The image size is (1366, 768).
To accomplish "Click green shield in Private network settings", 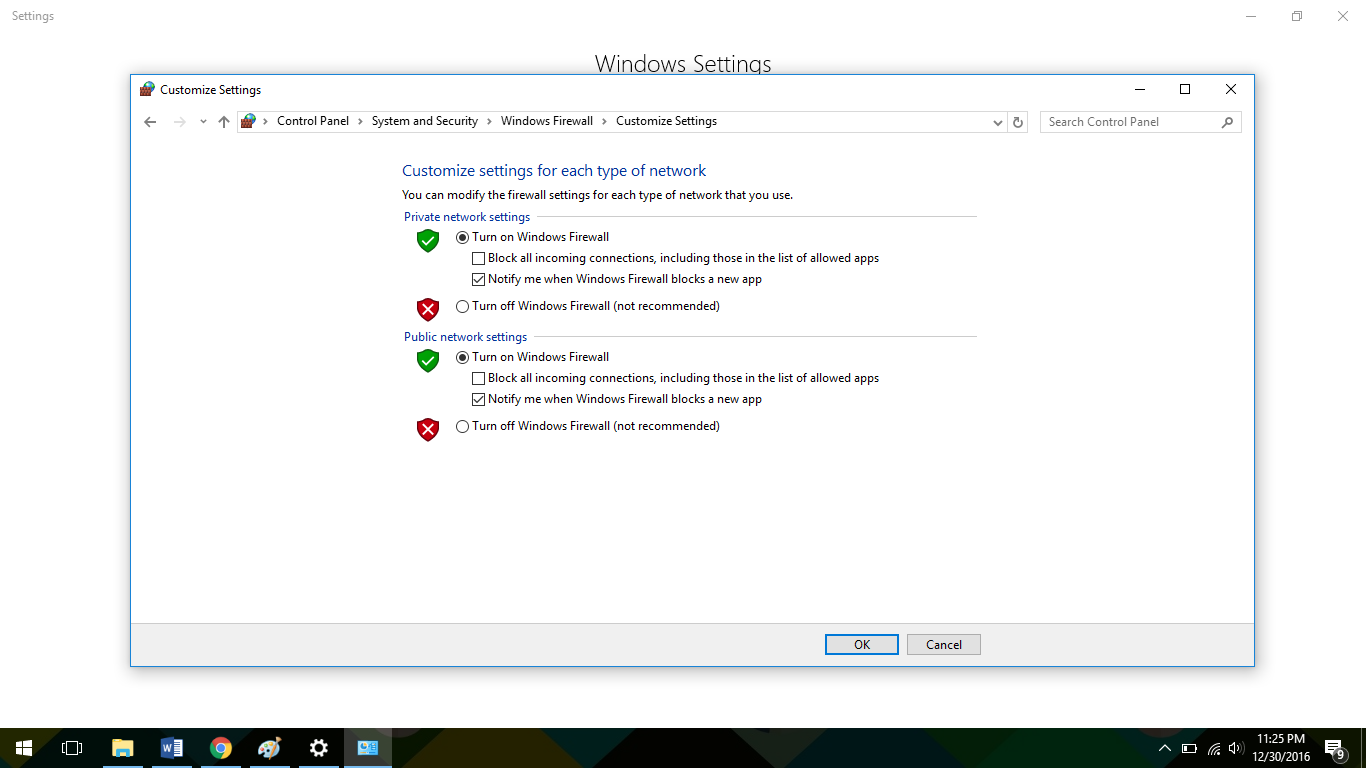I will point(428,240).
